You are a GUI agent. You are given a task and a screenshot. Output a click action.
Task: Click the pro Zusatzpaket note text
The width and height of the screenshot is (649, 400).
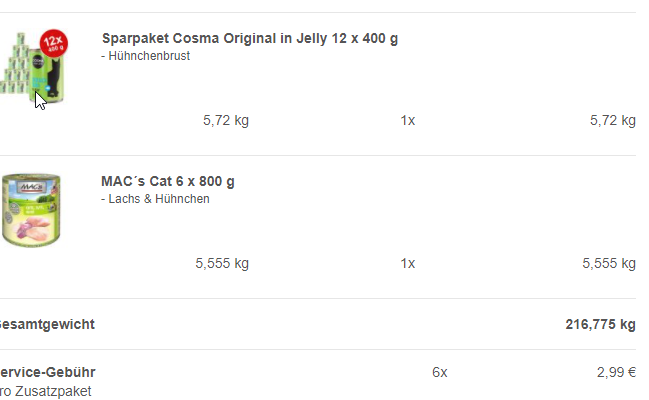tap(46, 391)
